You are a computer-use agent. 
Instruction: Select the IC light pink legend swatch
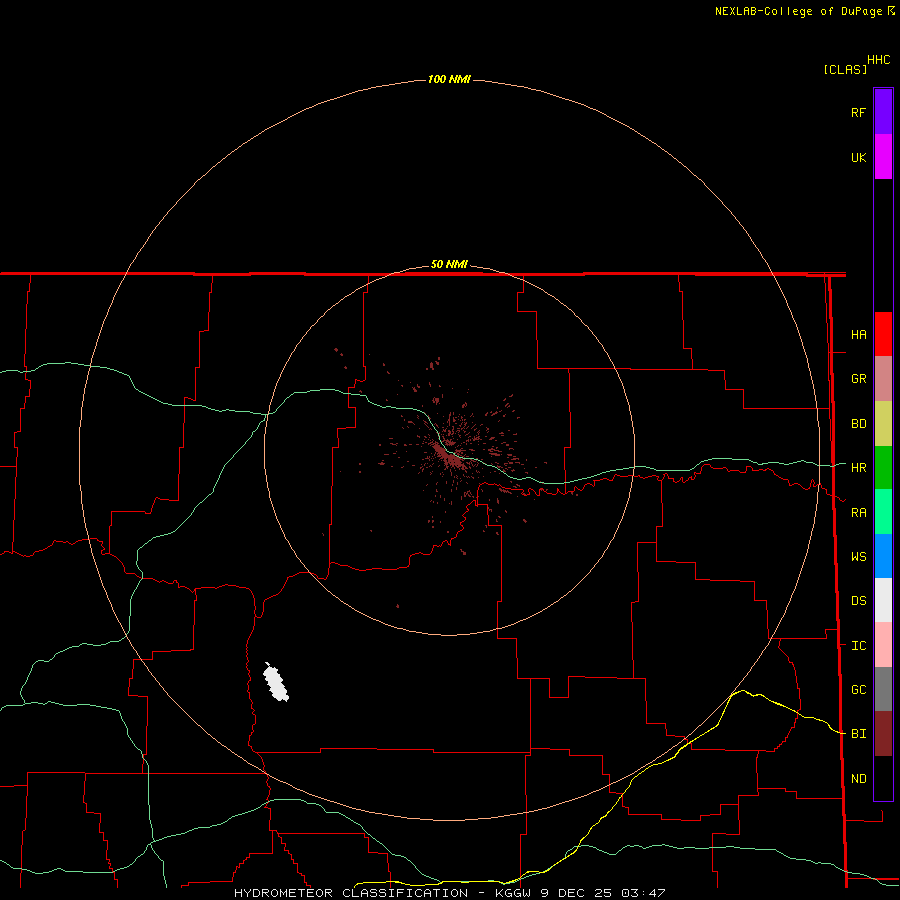883,645
